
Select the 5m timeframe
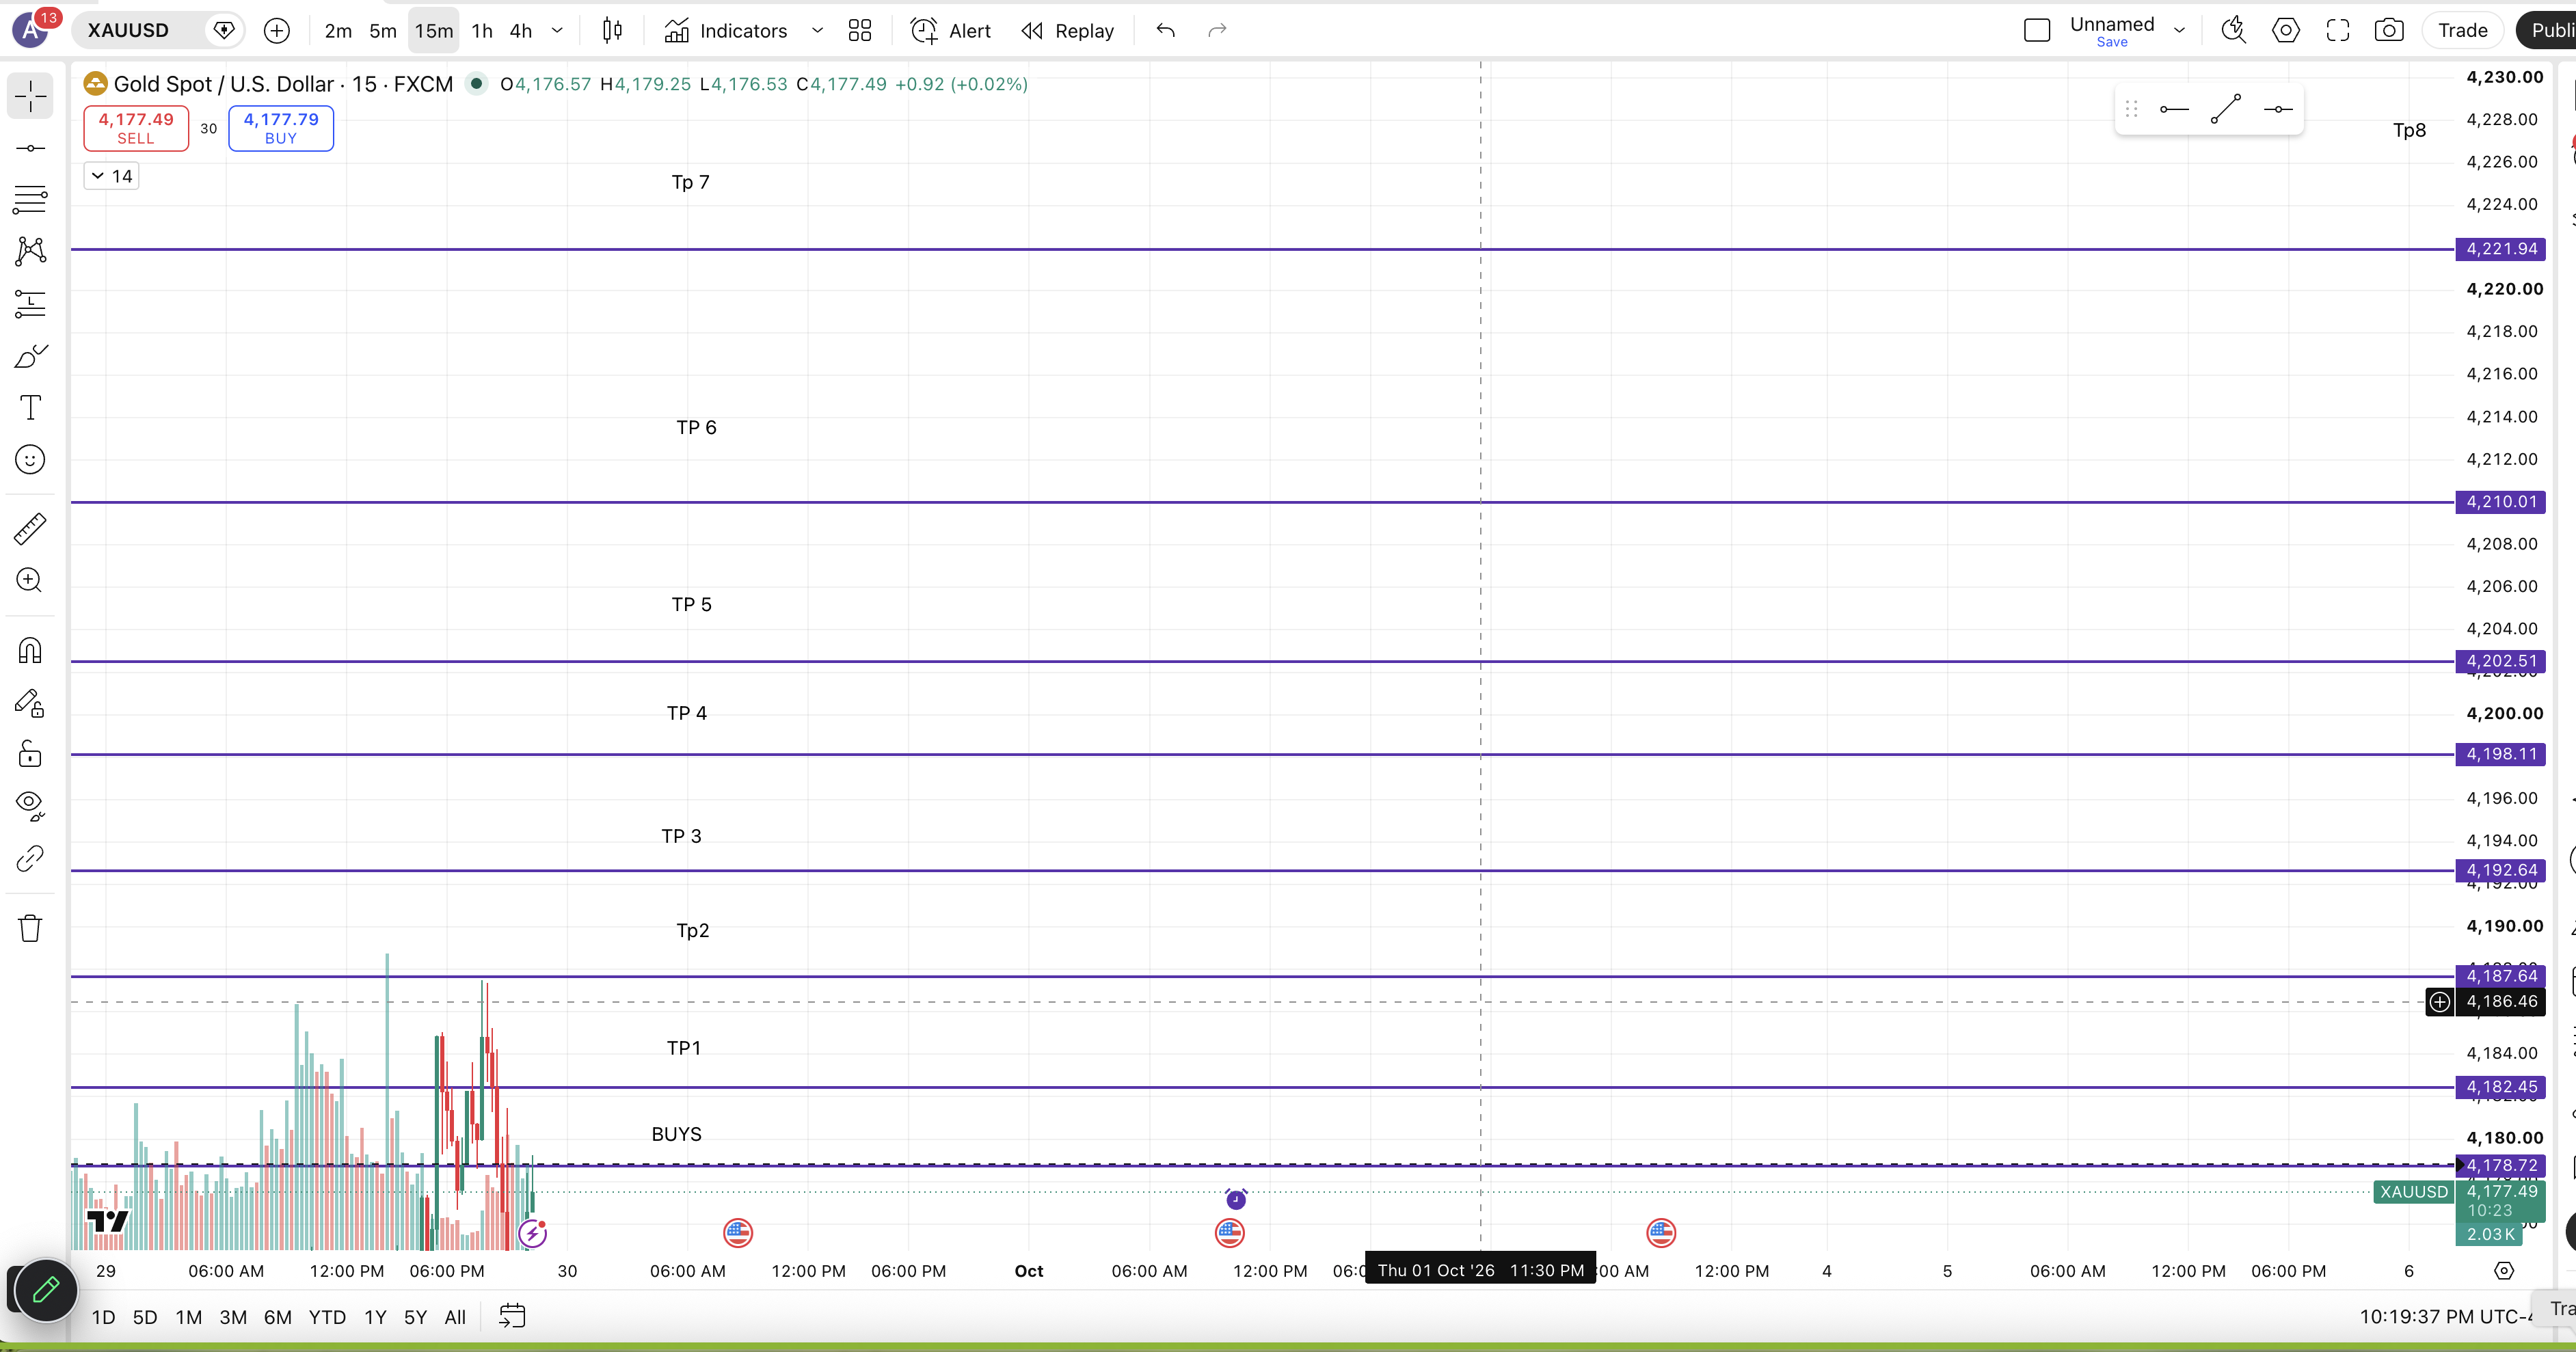click(383, 31)
